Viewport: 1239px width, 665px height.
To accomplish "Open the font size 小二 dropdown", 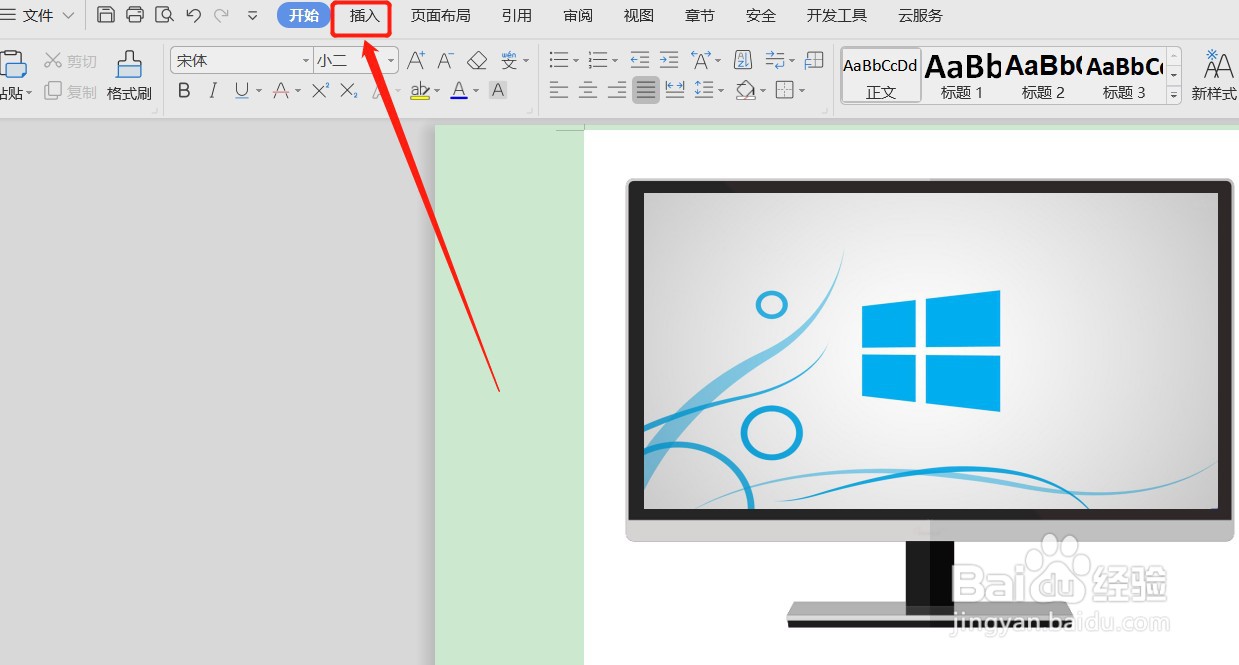I will click(x=391, y=61).
